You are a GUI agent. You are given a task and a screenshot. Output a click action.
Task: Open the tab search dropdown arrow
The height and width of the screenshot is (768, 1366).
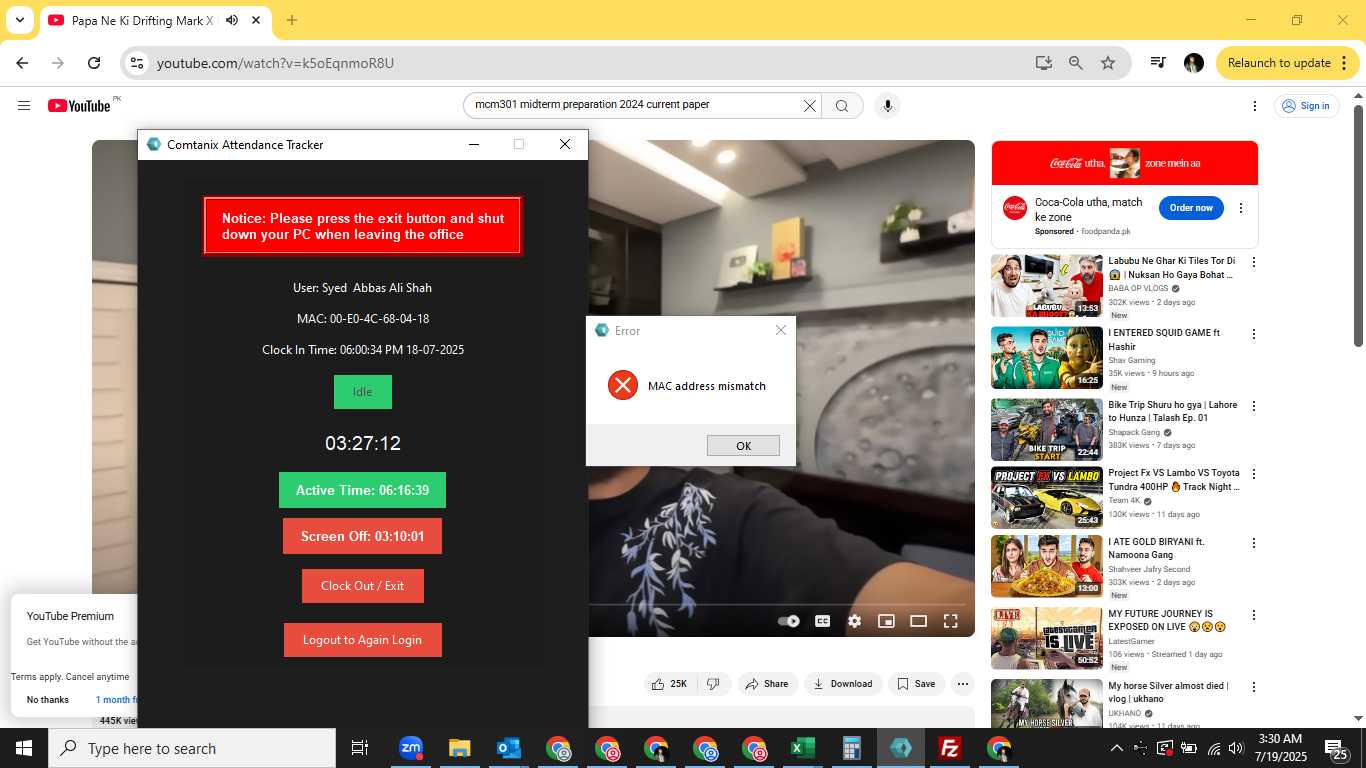click(20, 20)
